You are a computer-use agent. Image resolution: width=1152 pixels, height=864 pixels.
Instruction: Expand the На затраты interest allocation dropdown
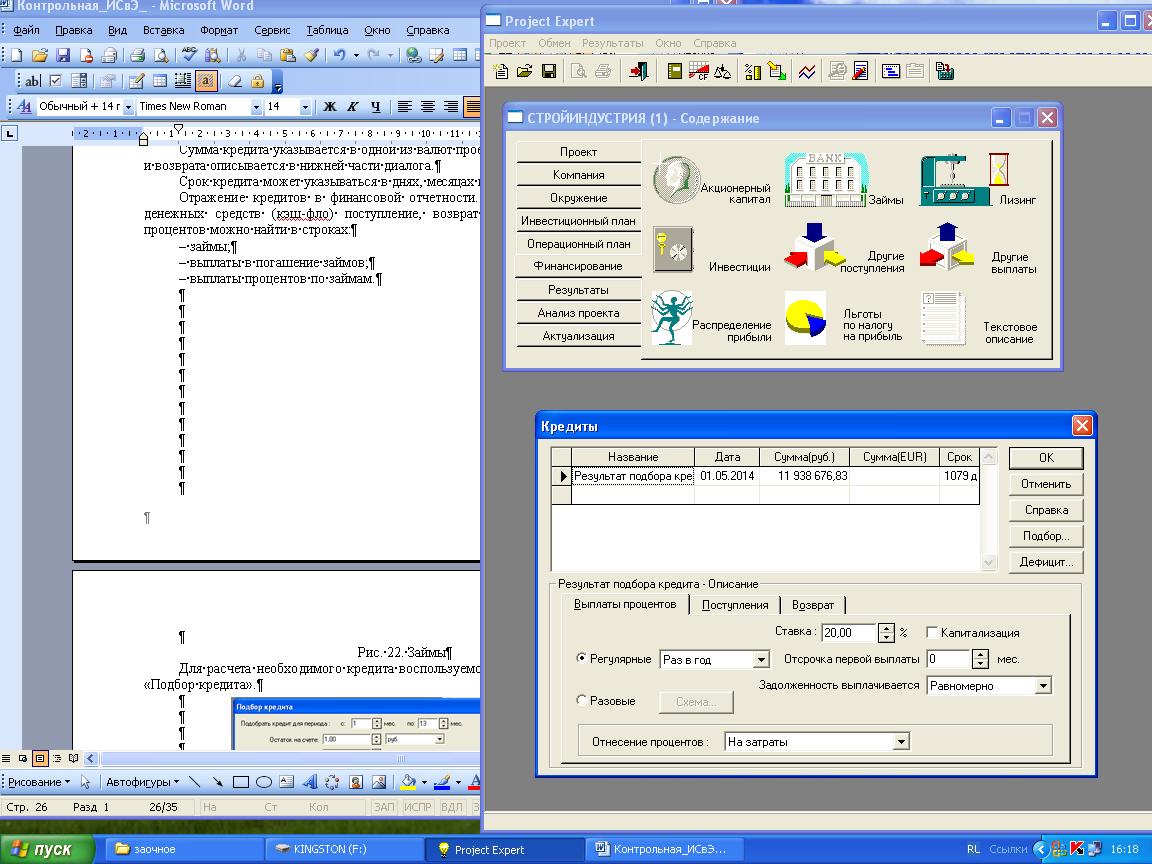[x=901, y=742]
